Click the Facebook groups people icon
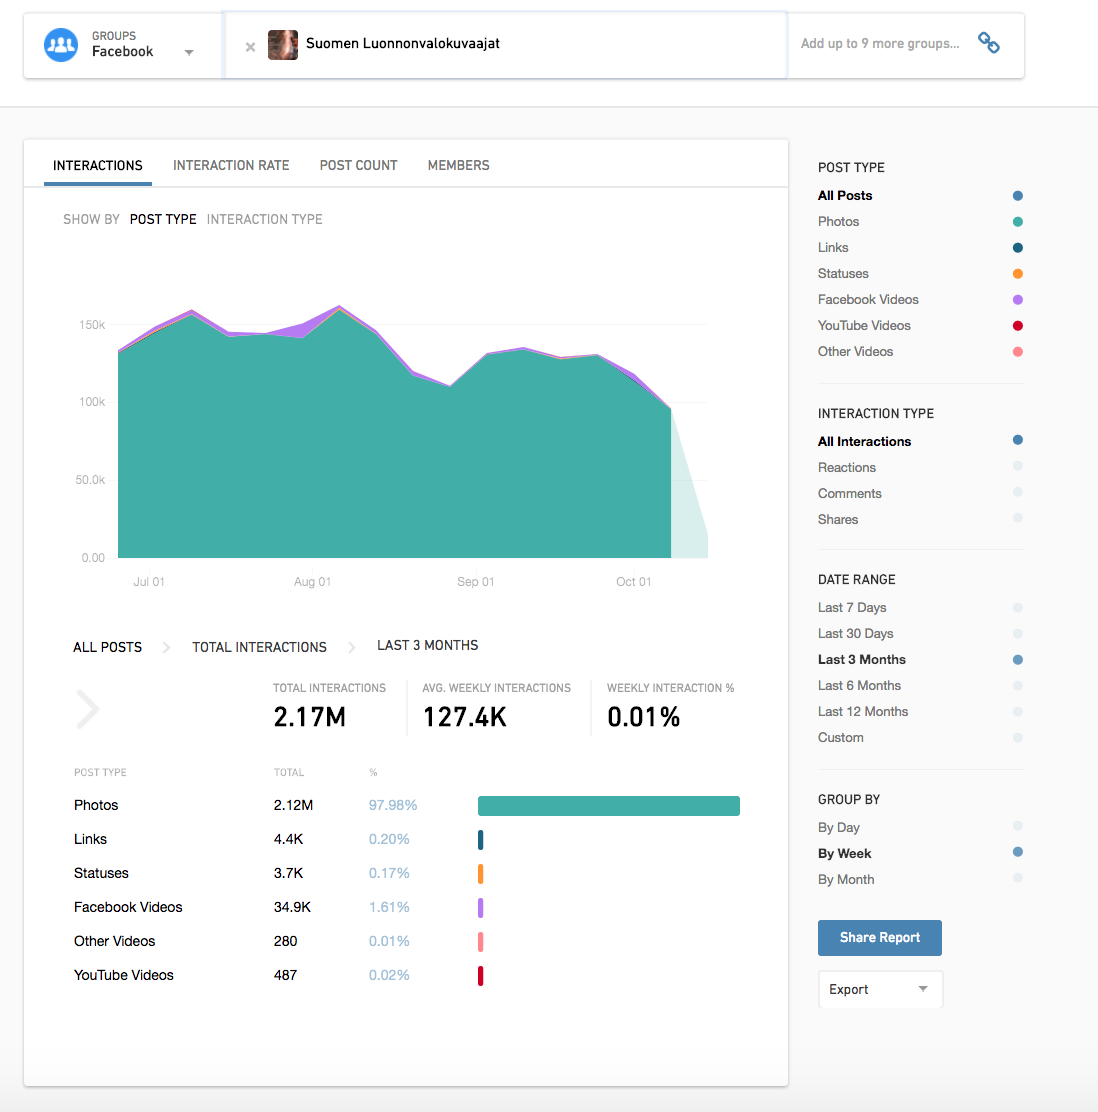The image size is (1098, 1112). point(61,45)
